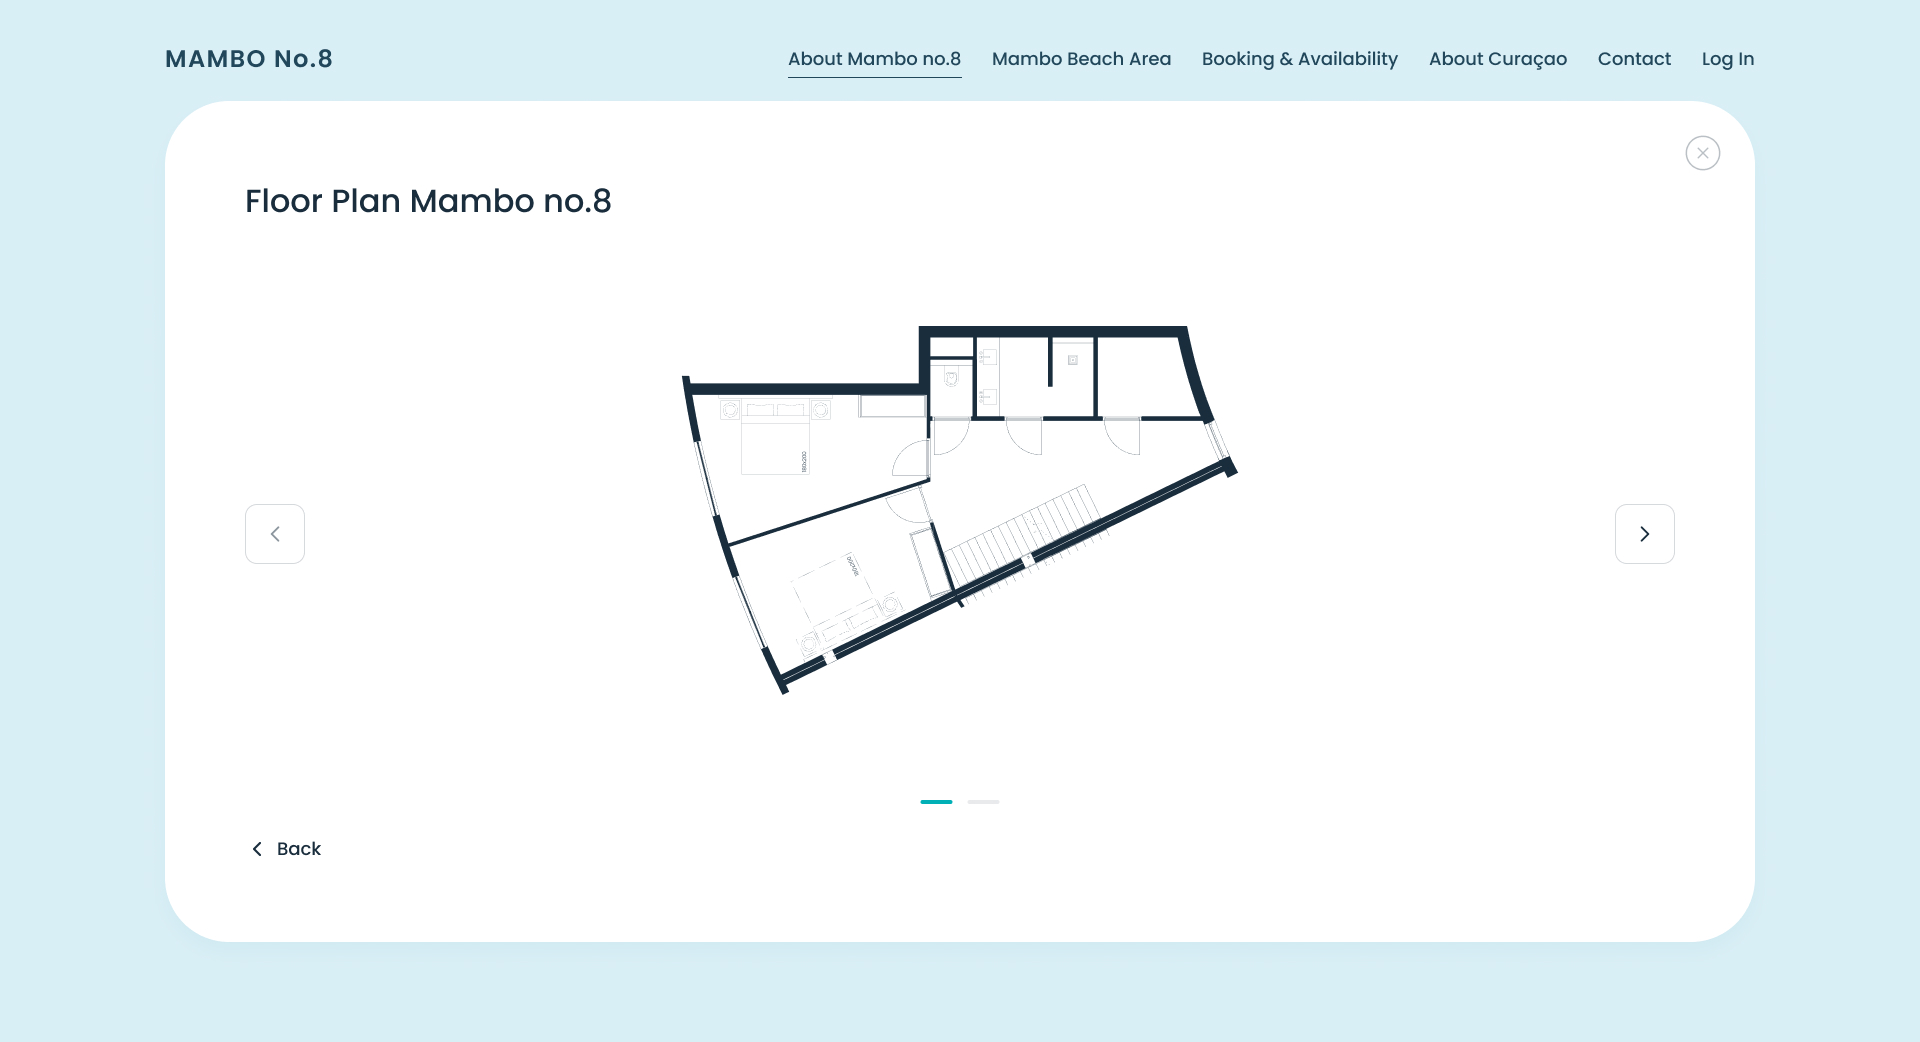Go to Booking & Availability
This screenshot has height=1042, width=1920.
(1299, 59)
